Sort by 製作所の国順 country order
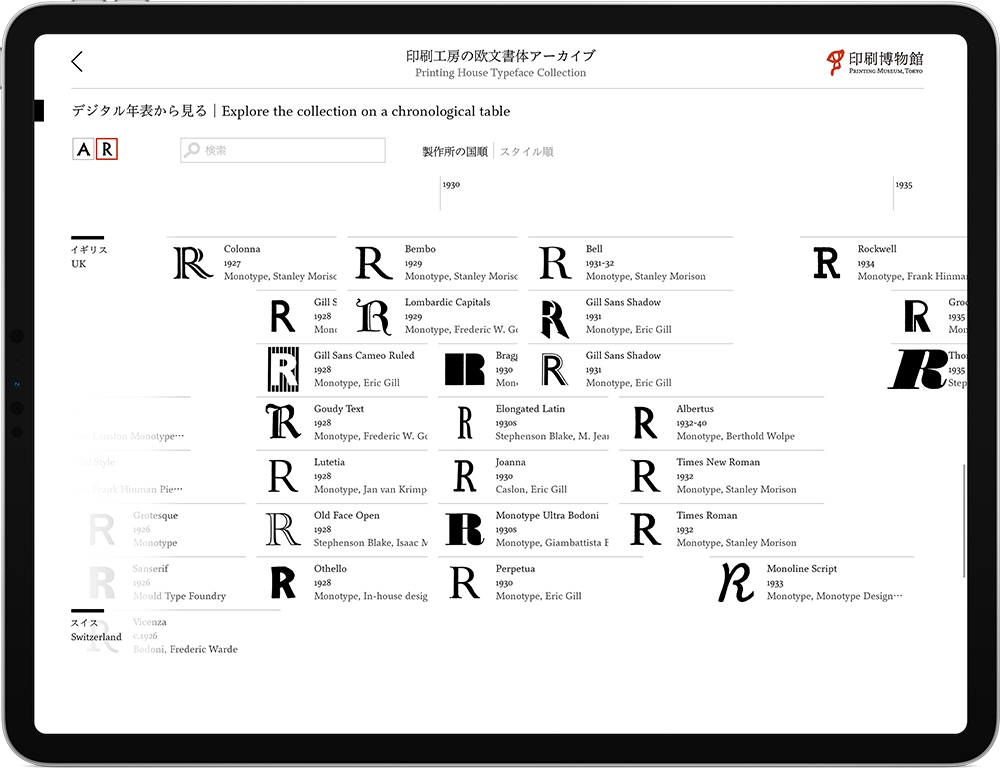 click(x=455, y=152)
